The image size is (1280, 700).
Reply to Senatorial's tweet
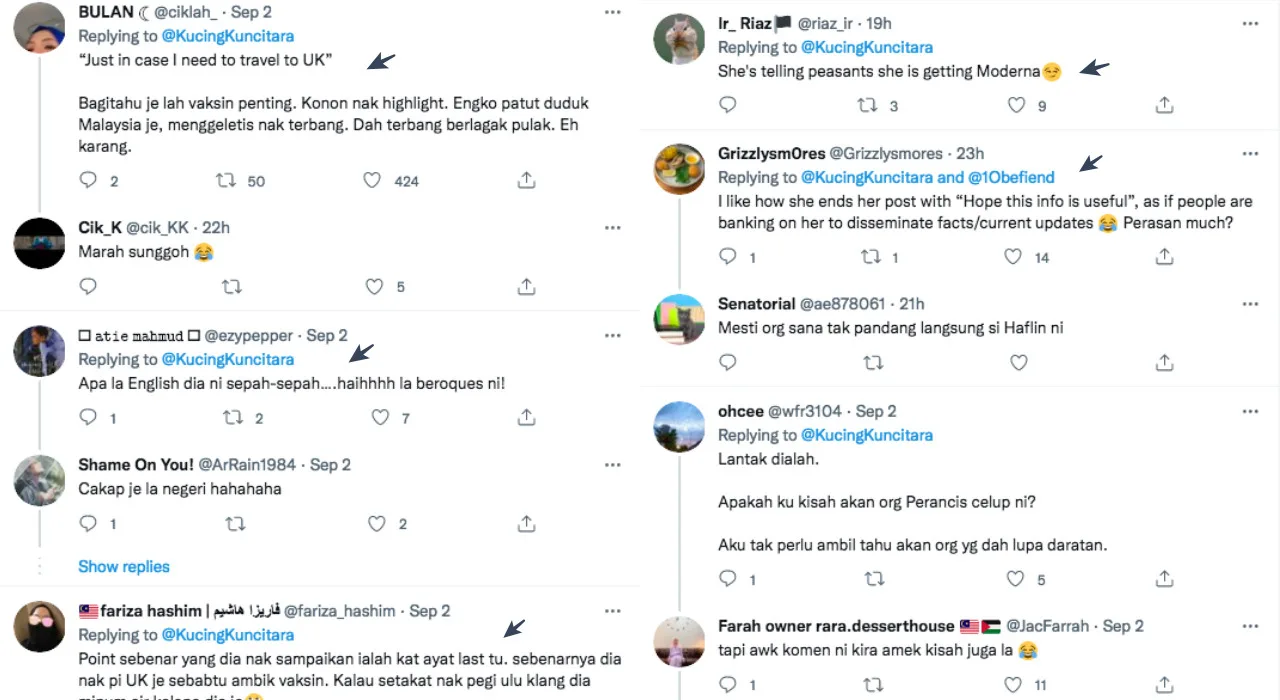[728, 362]
